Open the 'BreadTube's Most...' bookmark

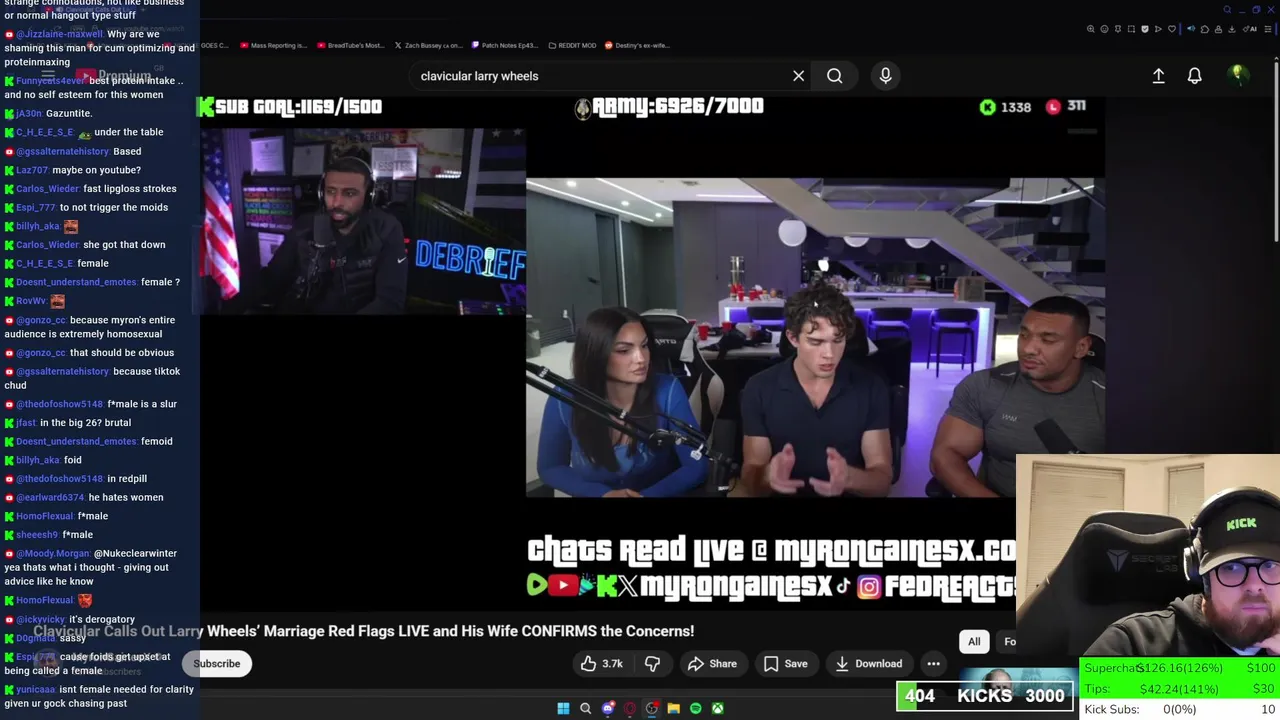pyautogui.click(x=350, y=45)
